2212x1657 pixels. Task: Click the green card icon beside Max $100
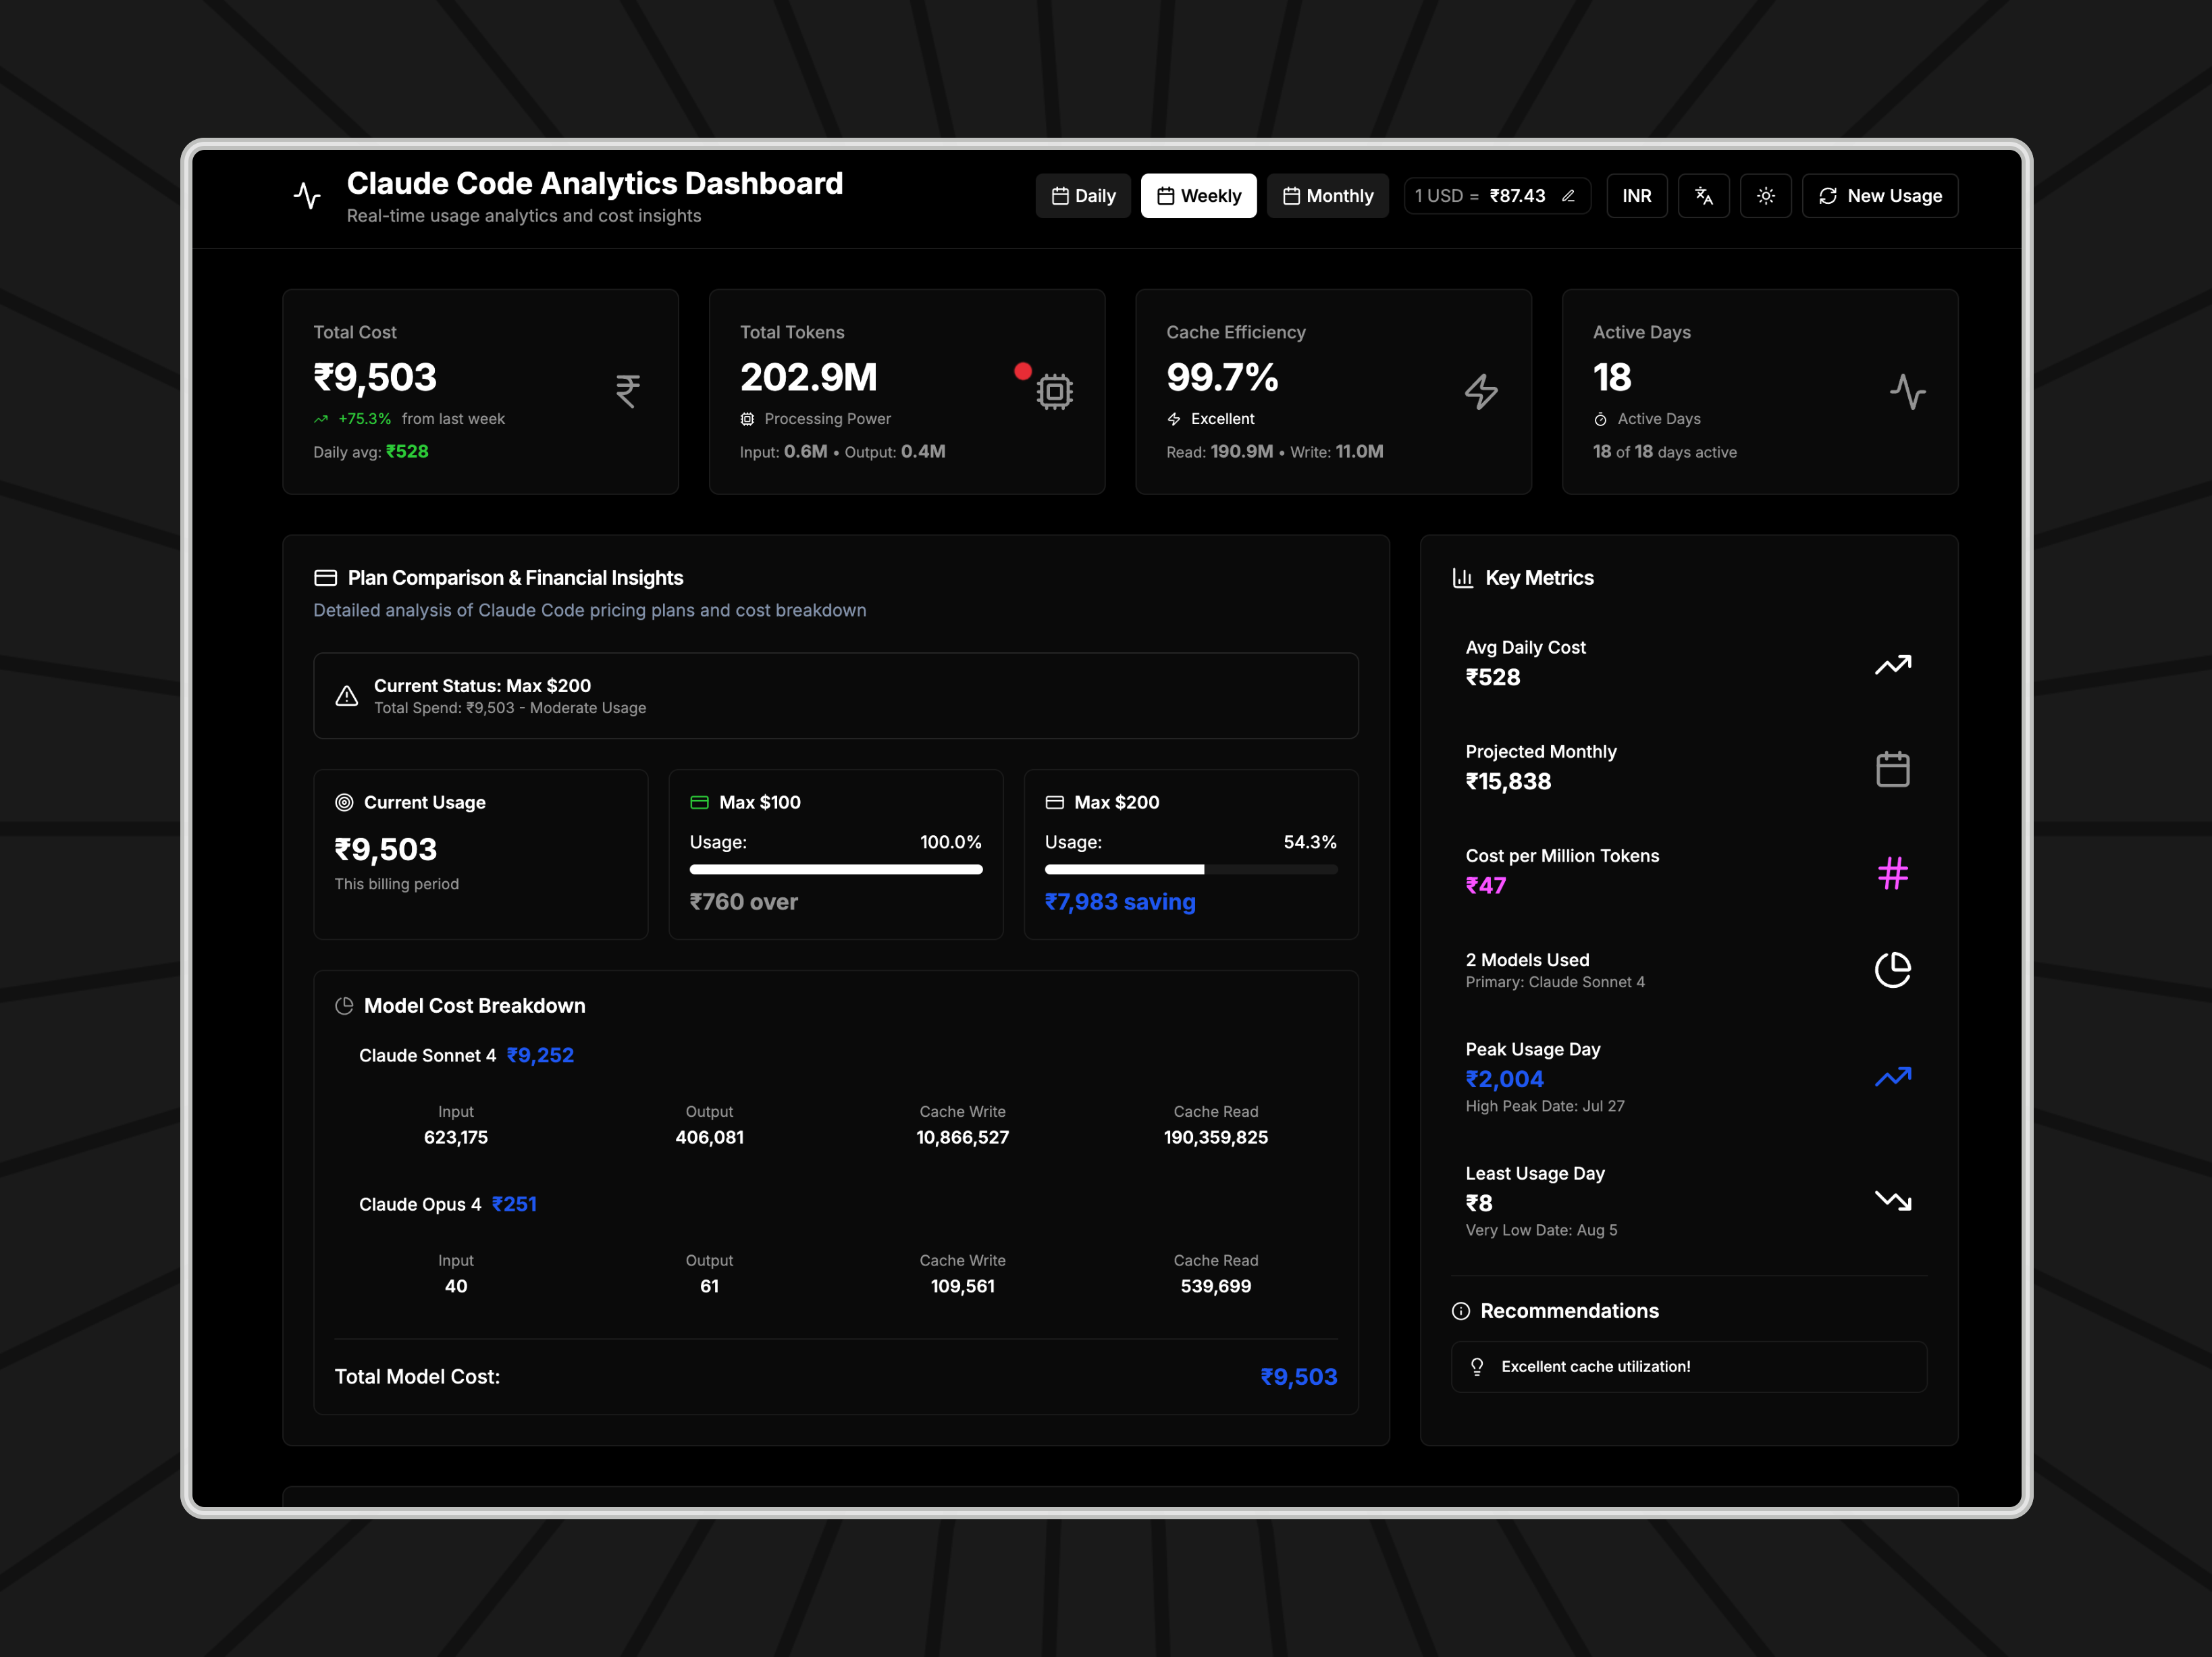(x=699, y=802)
